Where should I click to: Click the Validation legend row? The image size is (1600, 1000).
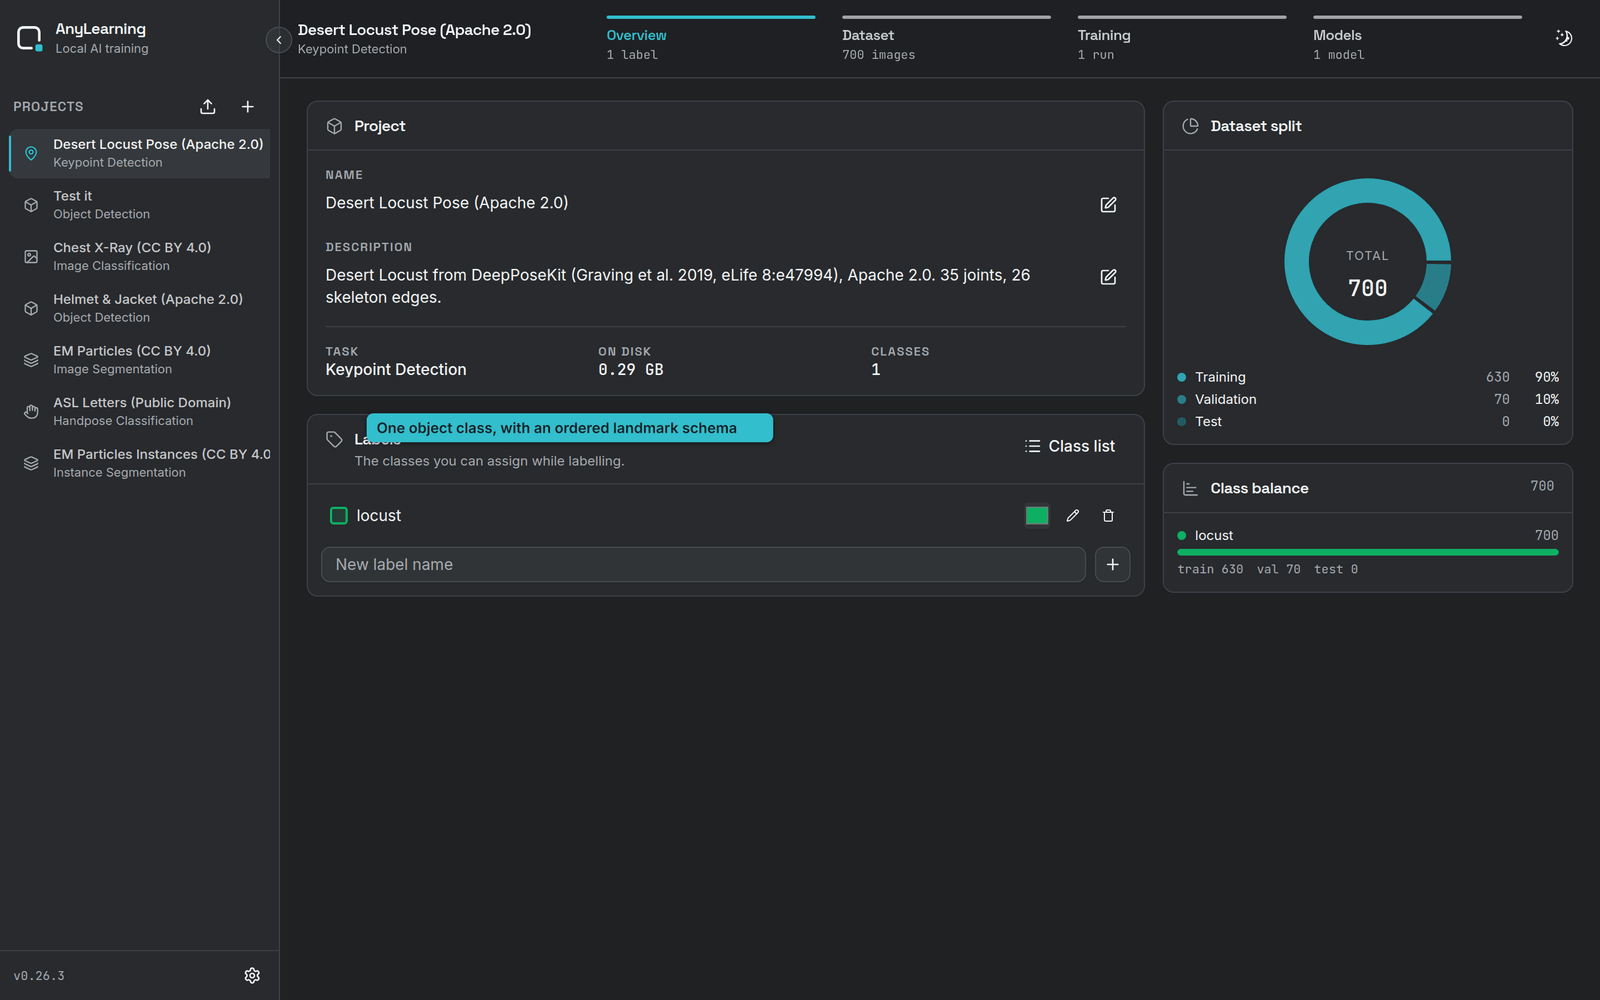tap(1368, 399)
